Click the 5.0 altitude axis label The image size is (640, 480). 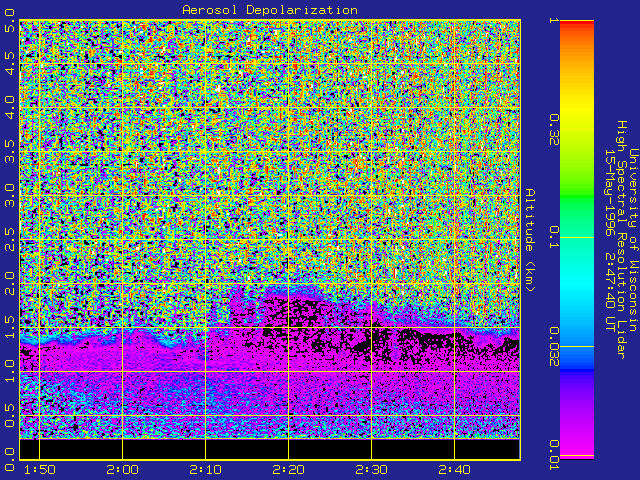[x=9, y=20]
